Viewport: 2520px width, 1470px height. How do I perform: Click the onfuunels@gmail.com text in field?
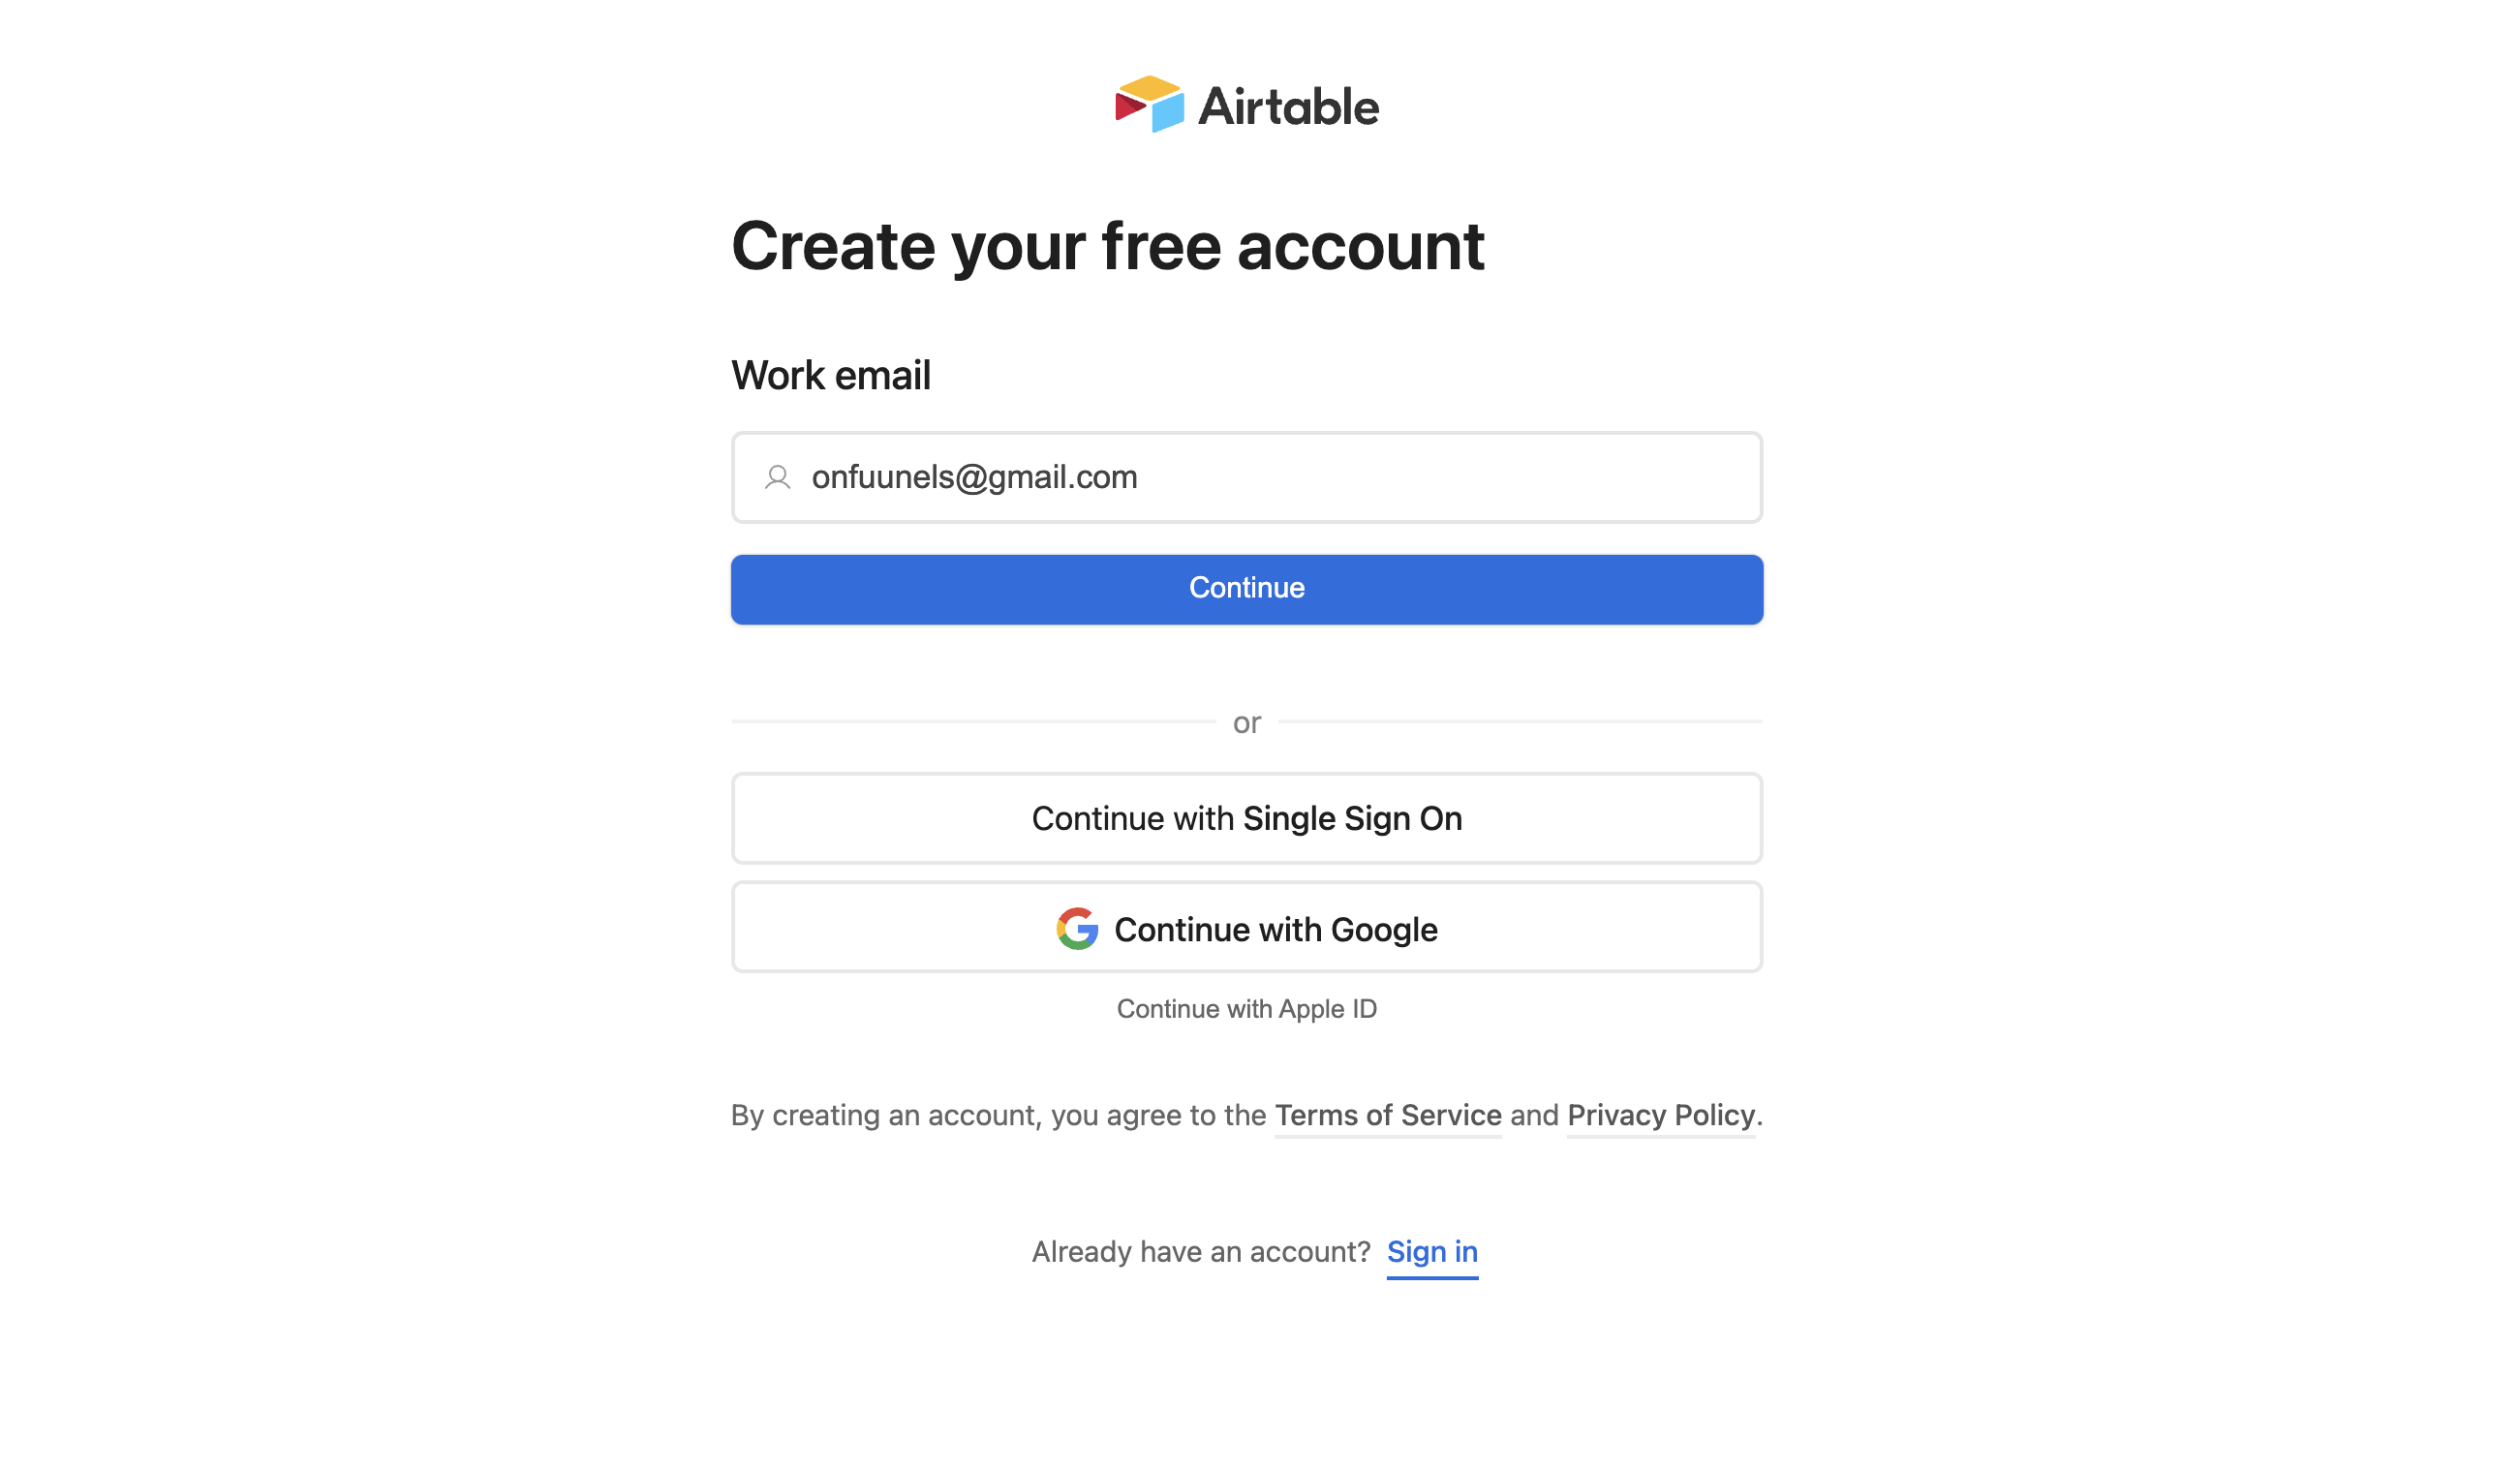click(x=974, y=477)
